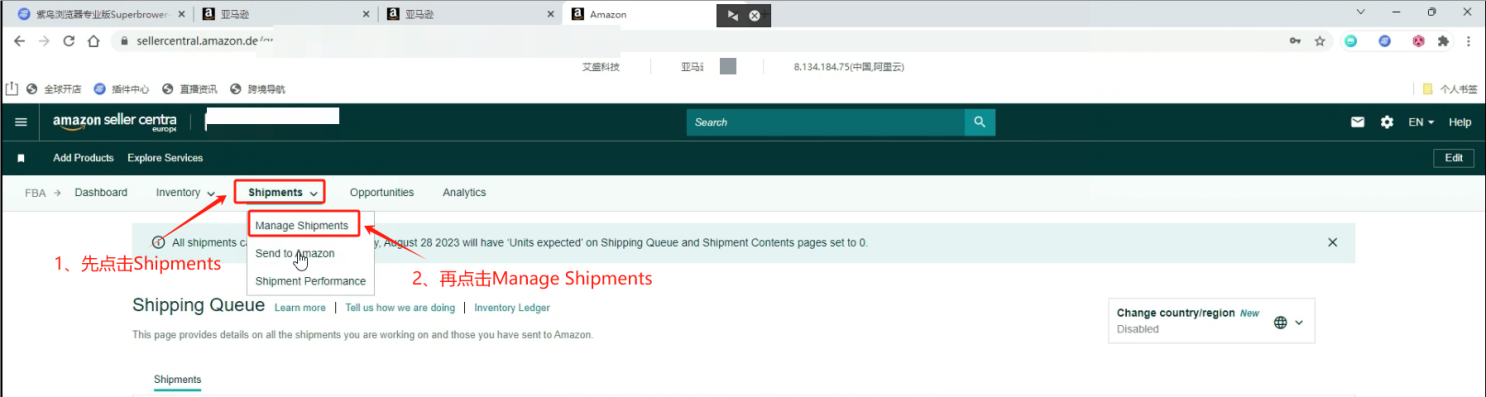Reload the page with refresh icon
Image resolution: width=1486 pixels, height=397 pixels.
click(x=69, y=41)
